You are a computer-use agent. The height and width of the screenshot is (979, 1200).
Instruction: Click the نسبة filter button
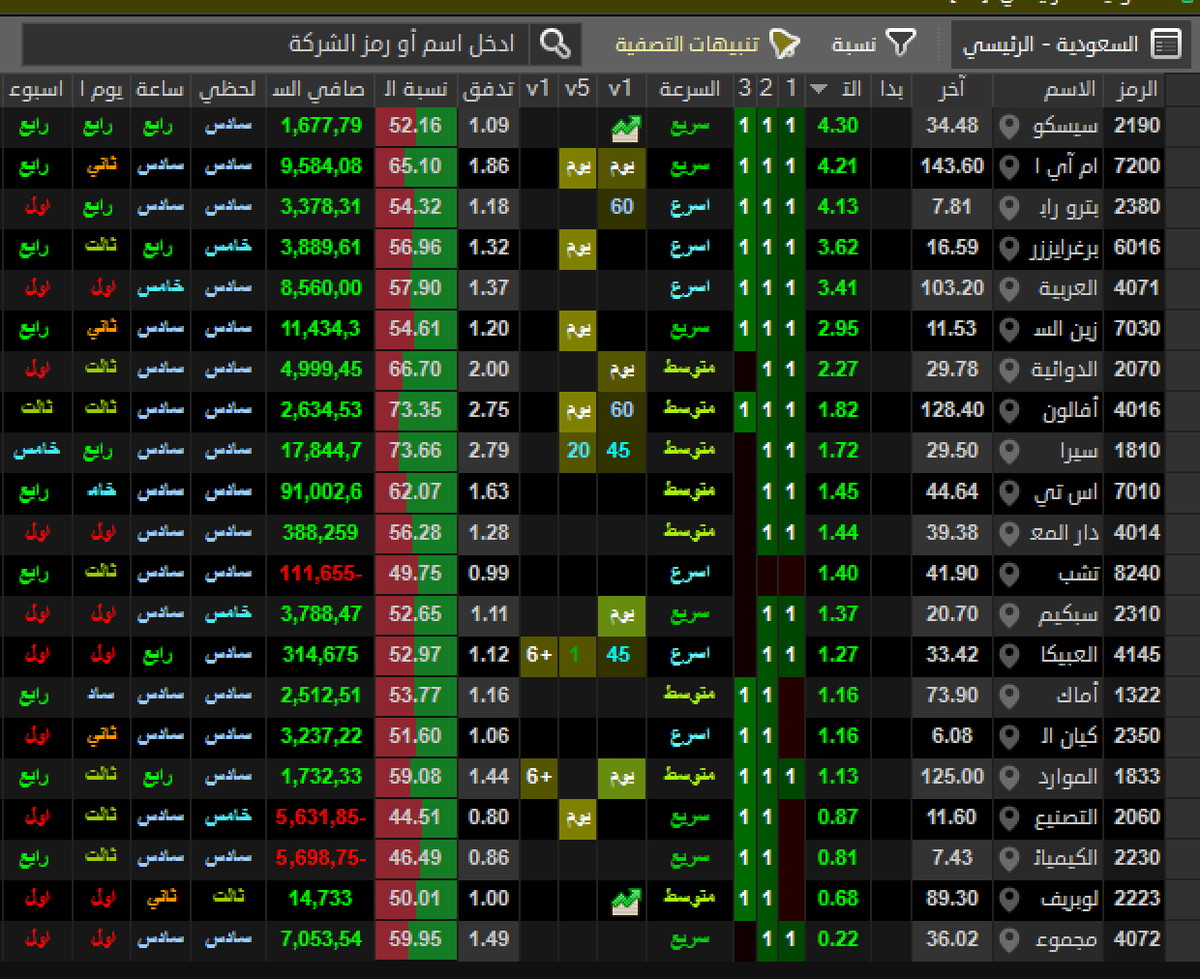(873, 44)
